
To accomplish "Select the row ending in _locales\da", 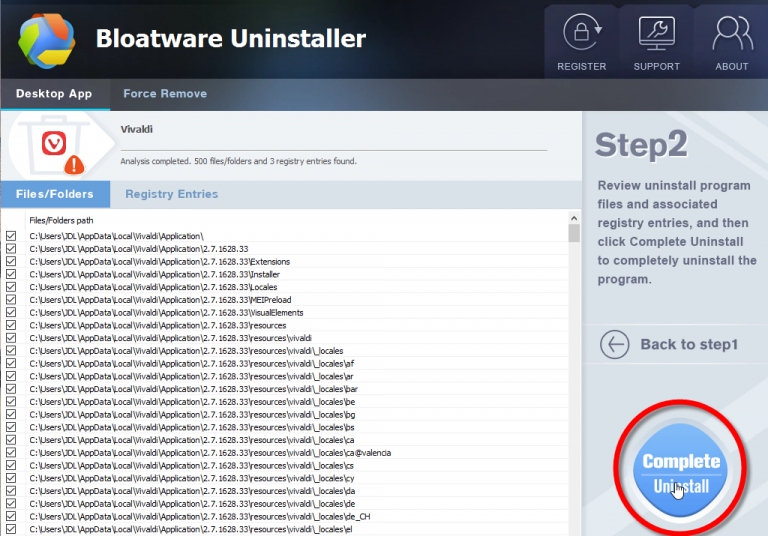I will pos(284,491).
